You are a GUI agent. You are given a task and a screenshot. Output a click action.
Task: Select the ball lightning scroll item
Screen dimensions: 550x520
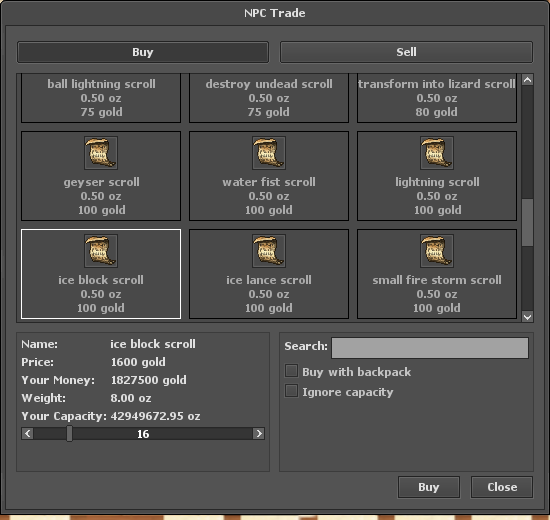tap(101, 98)
